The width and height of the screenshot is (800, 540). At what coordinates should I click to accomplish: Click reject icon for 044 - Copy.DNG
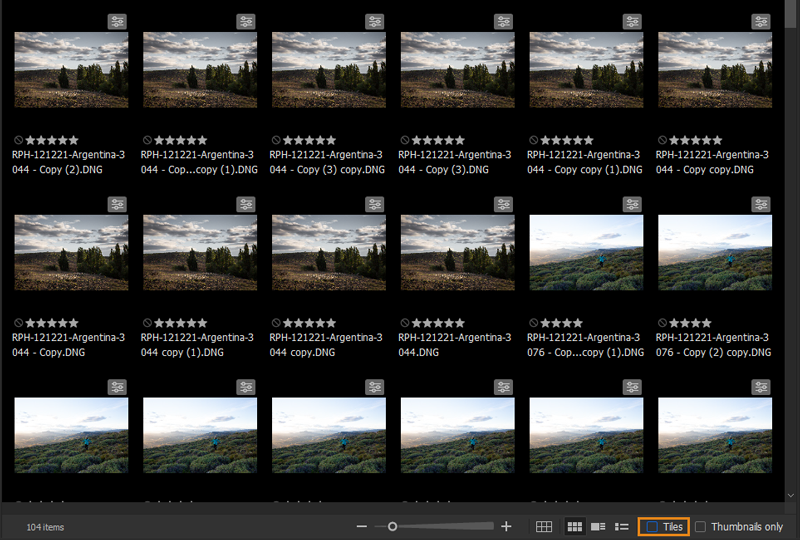pos(18,323)
